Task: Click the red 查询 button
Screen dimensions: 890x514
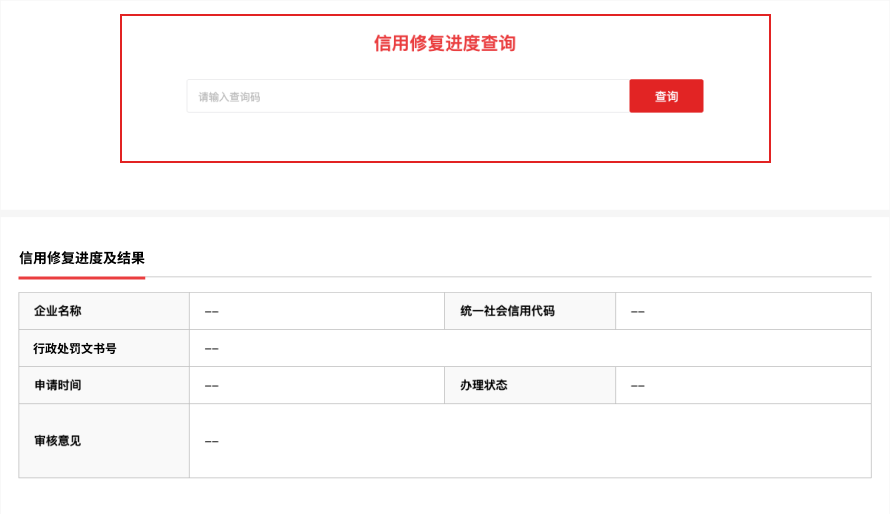Action: [666, 96]
